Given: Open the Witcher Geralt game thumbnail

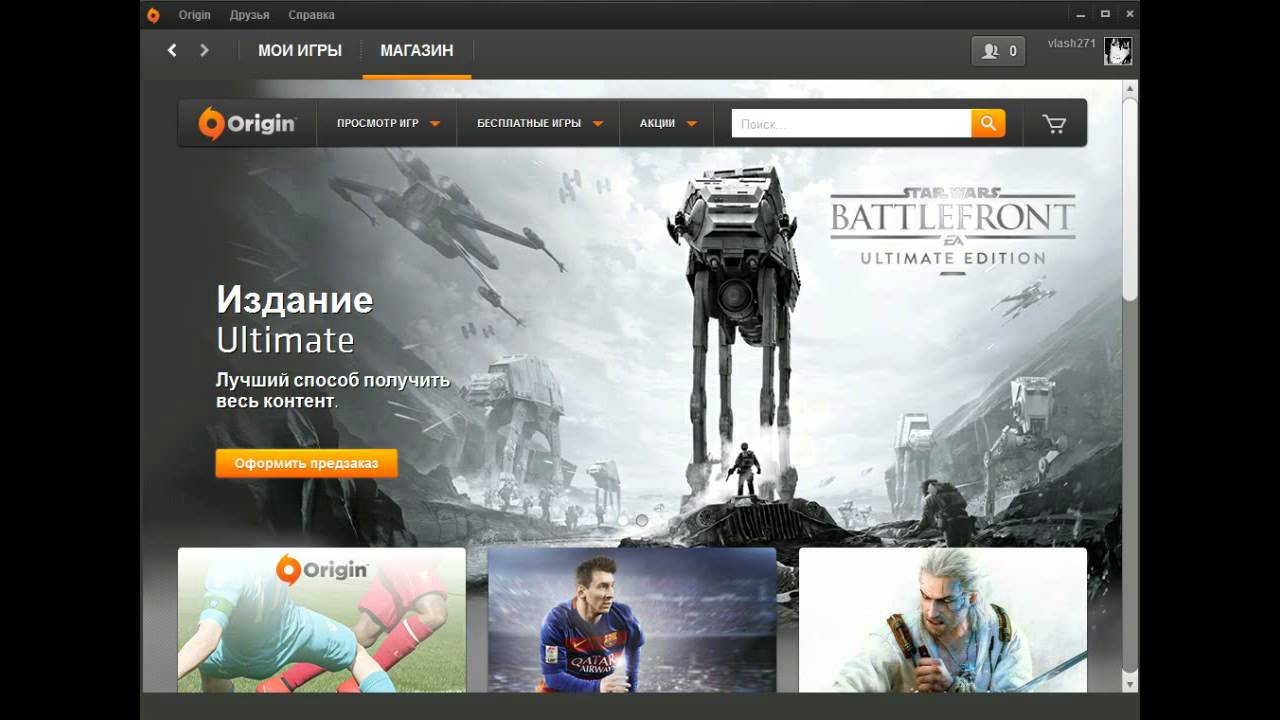Looking at the screenshot, I should tap(943, 620).
